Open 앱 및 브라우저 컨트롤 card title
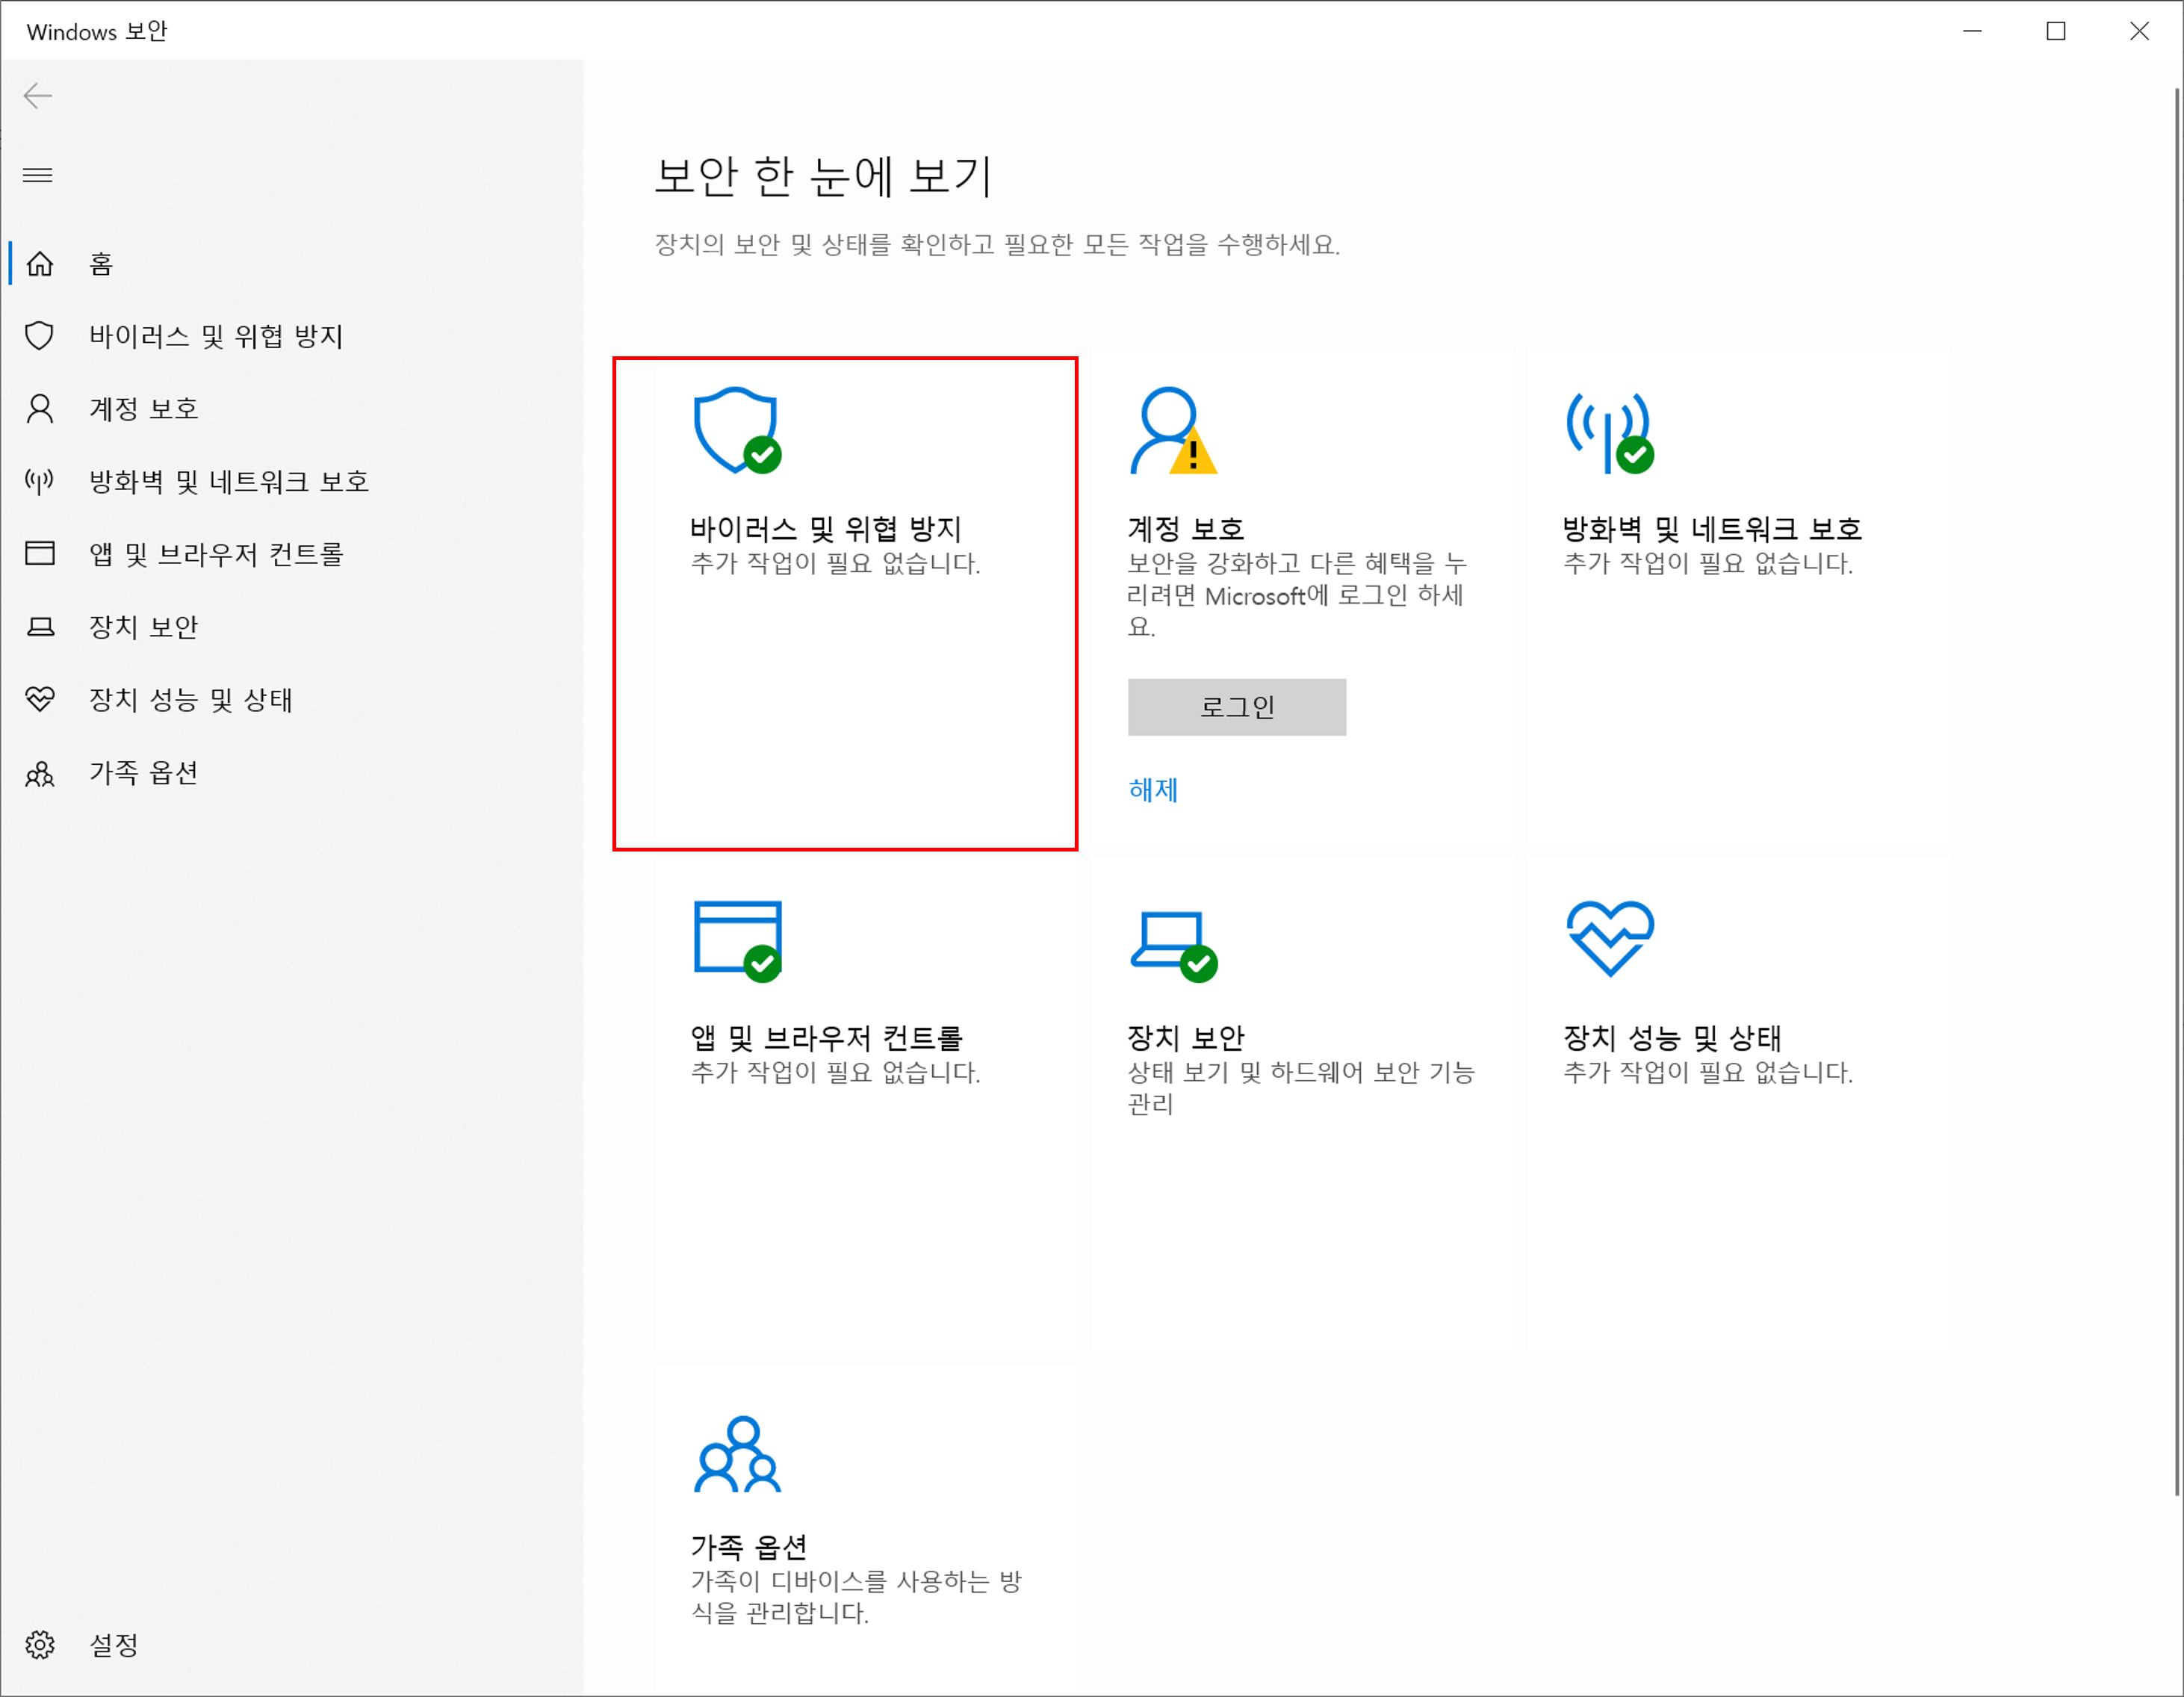 coord(827,1038)
